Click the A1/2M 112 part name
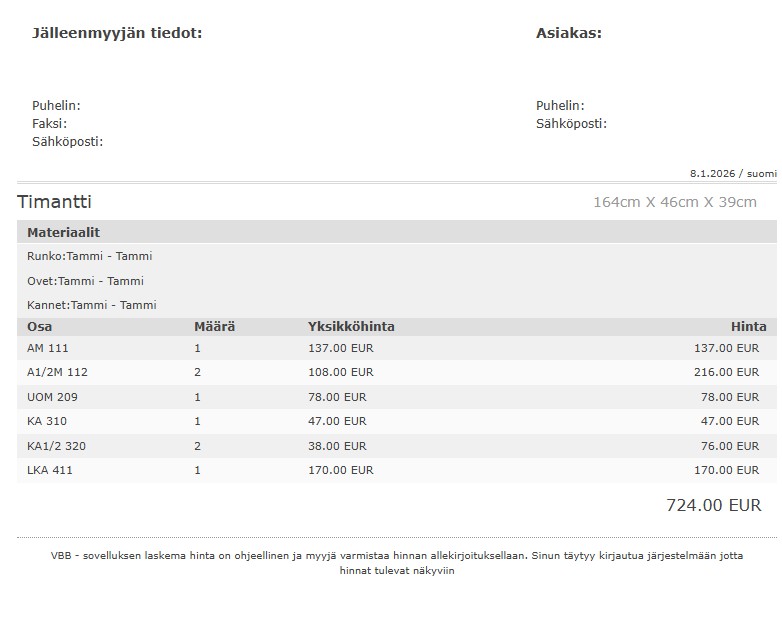Viewport: 782px width, 626px height. [x=57, y=372]
